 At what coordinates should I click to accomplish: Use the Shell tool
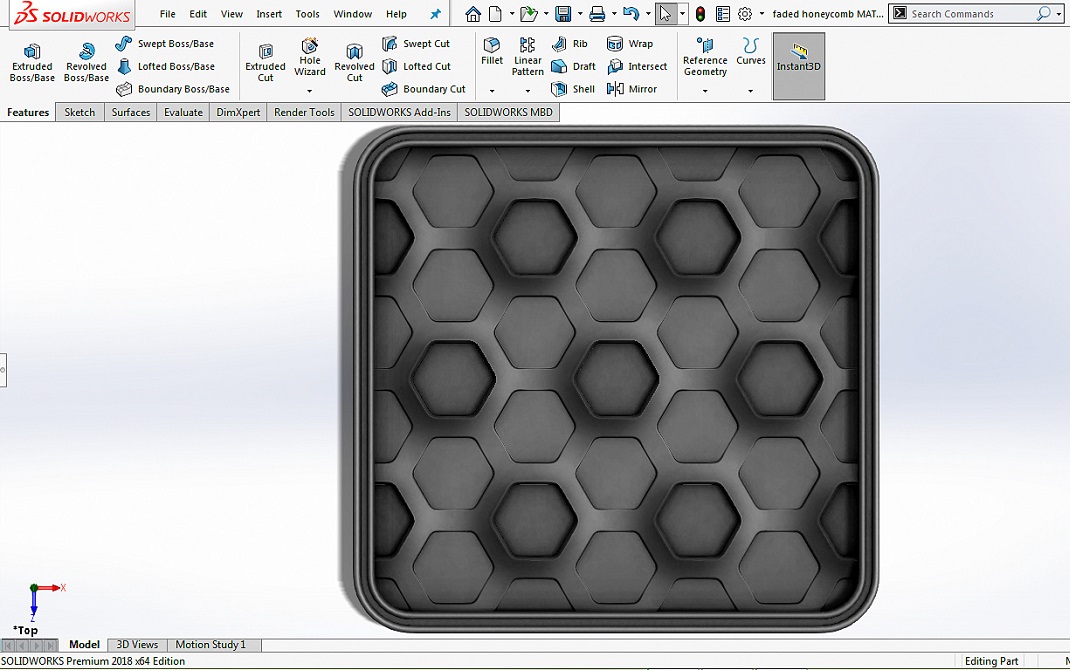pyautogui.click(x=573, y=89)
